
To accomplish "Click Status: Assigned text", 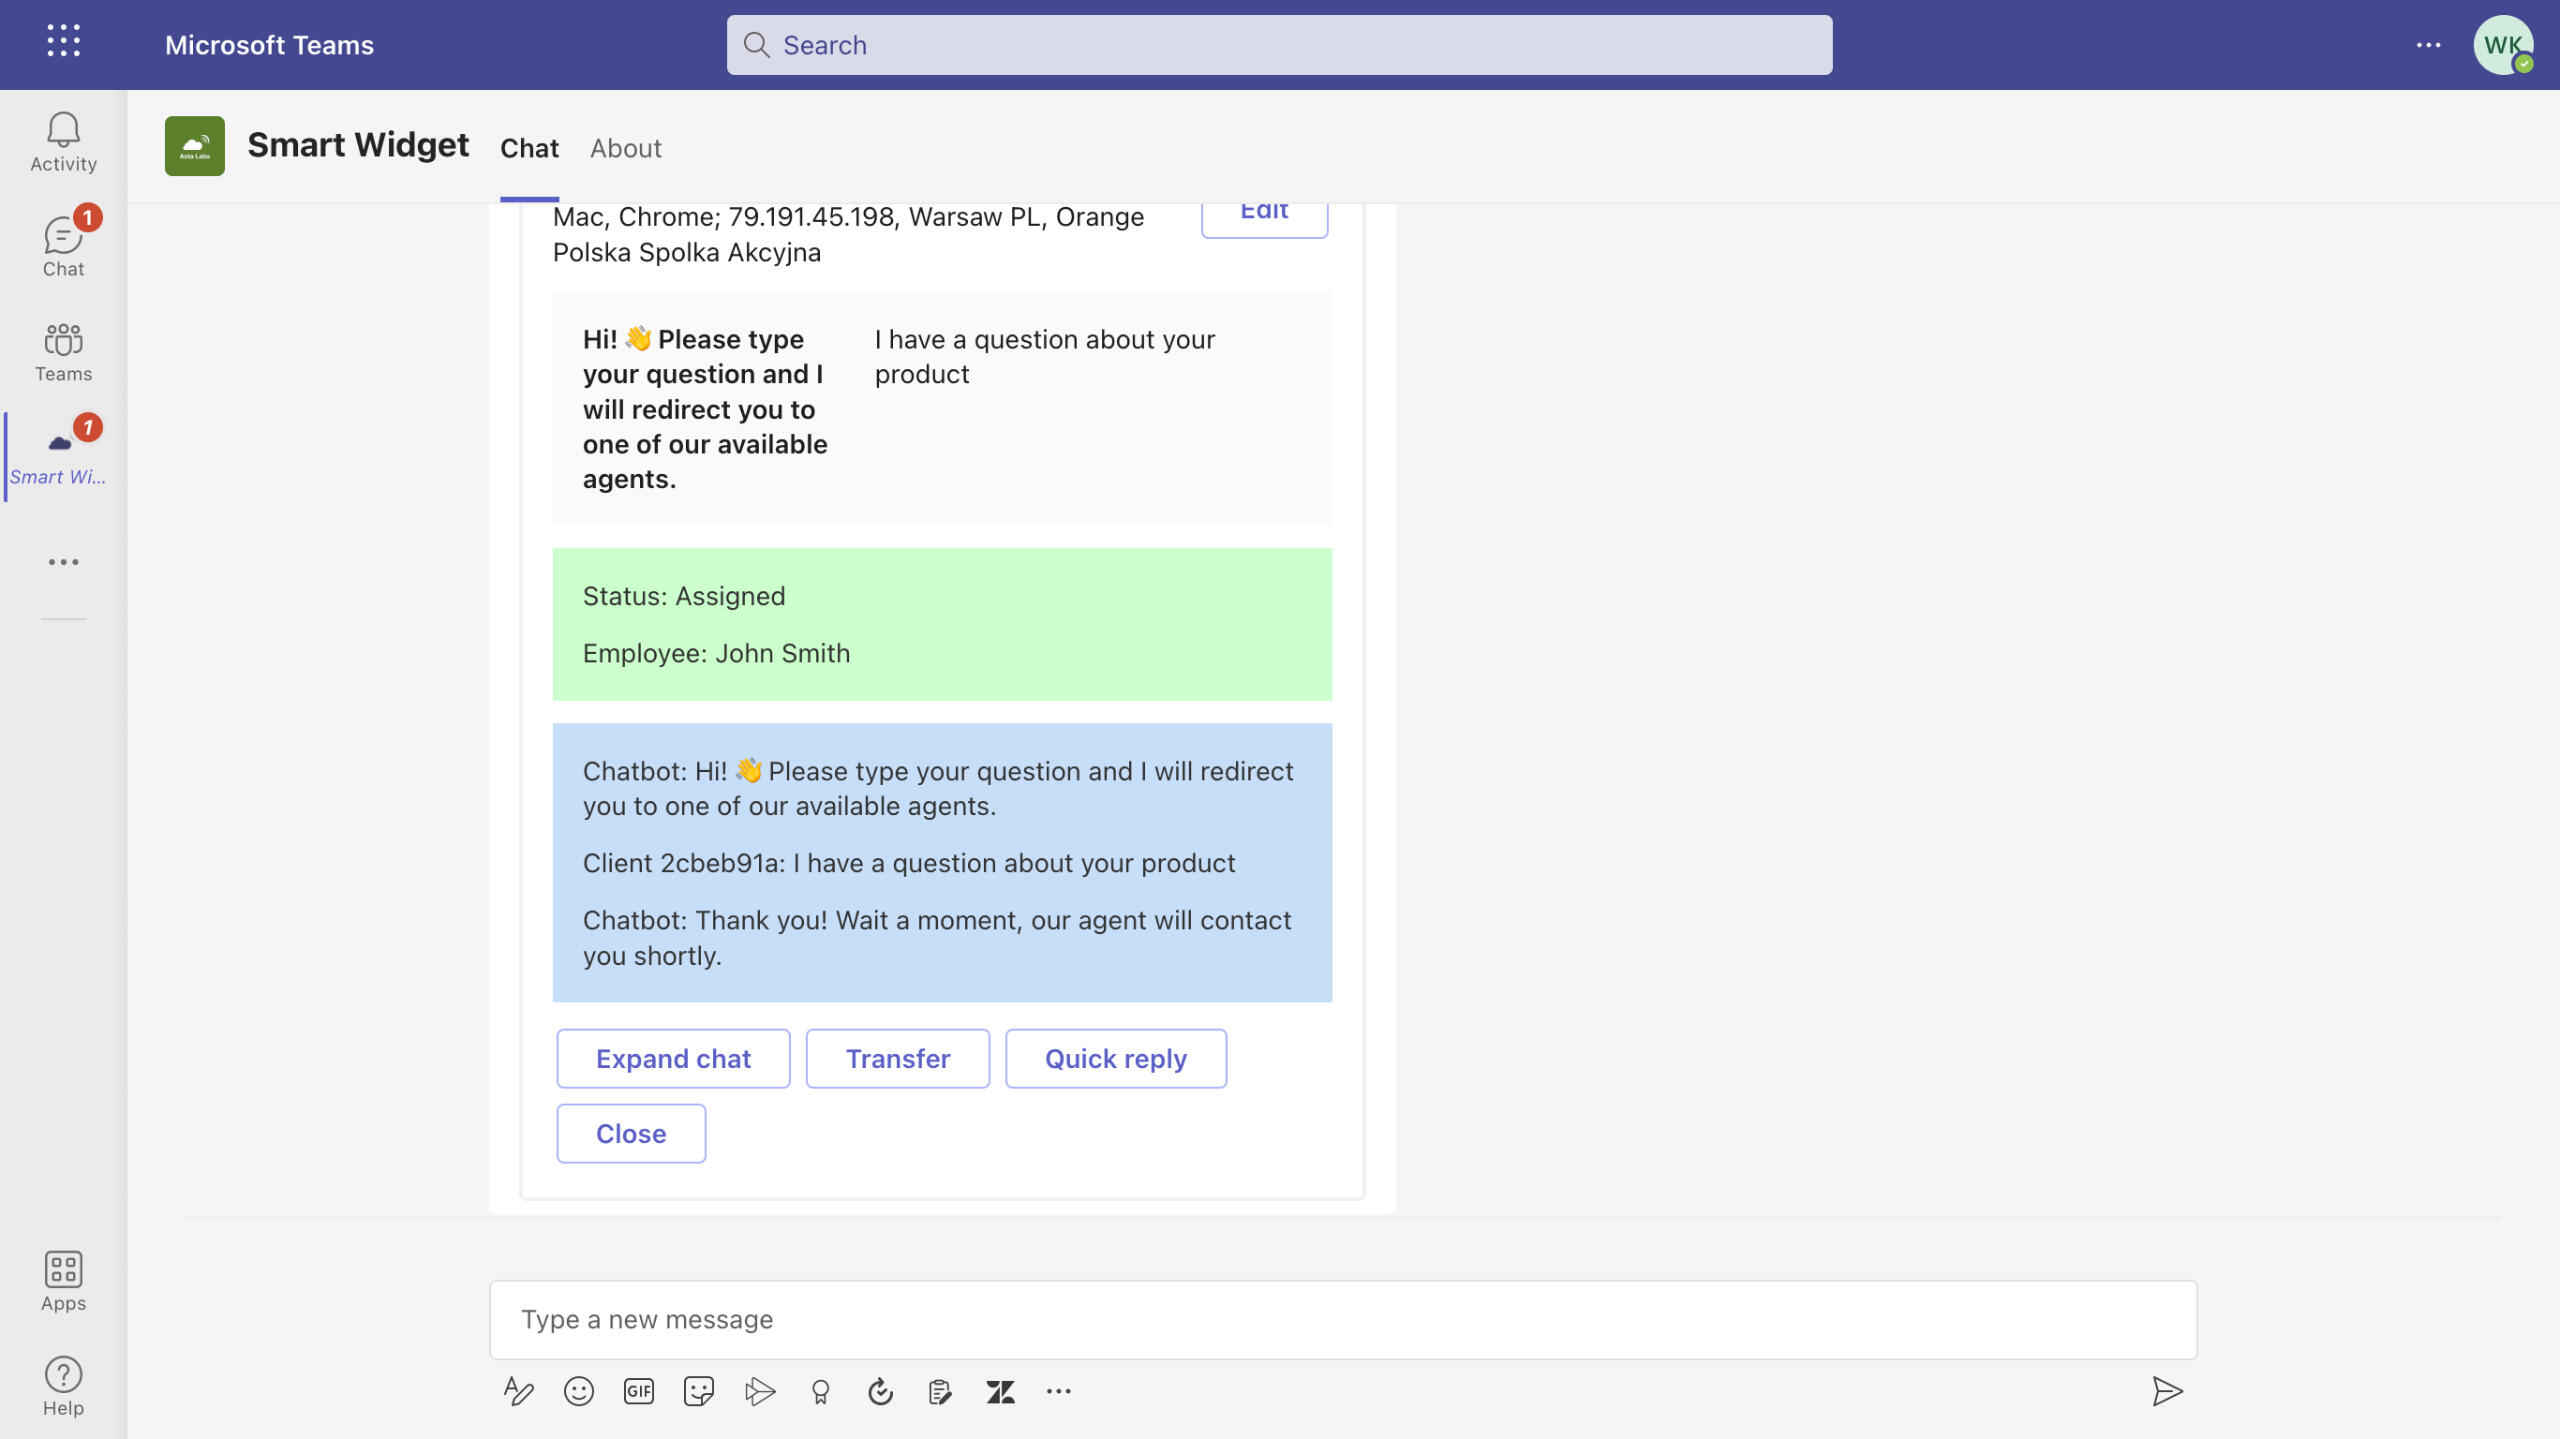I will (x=684, y=596).
